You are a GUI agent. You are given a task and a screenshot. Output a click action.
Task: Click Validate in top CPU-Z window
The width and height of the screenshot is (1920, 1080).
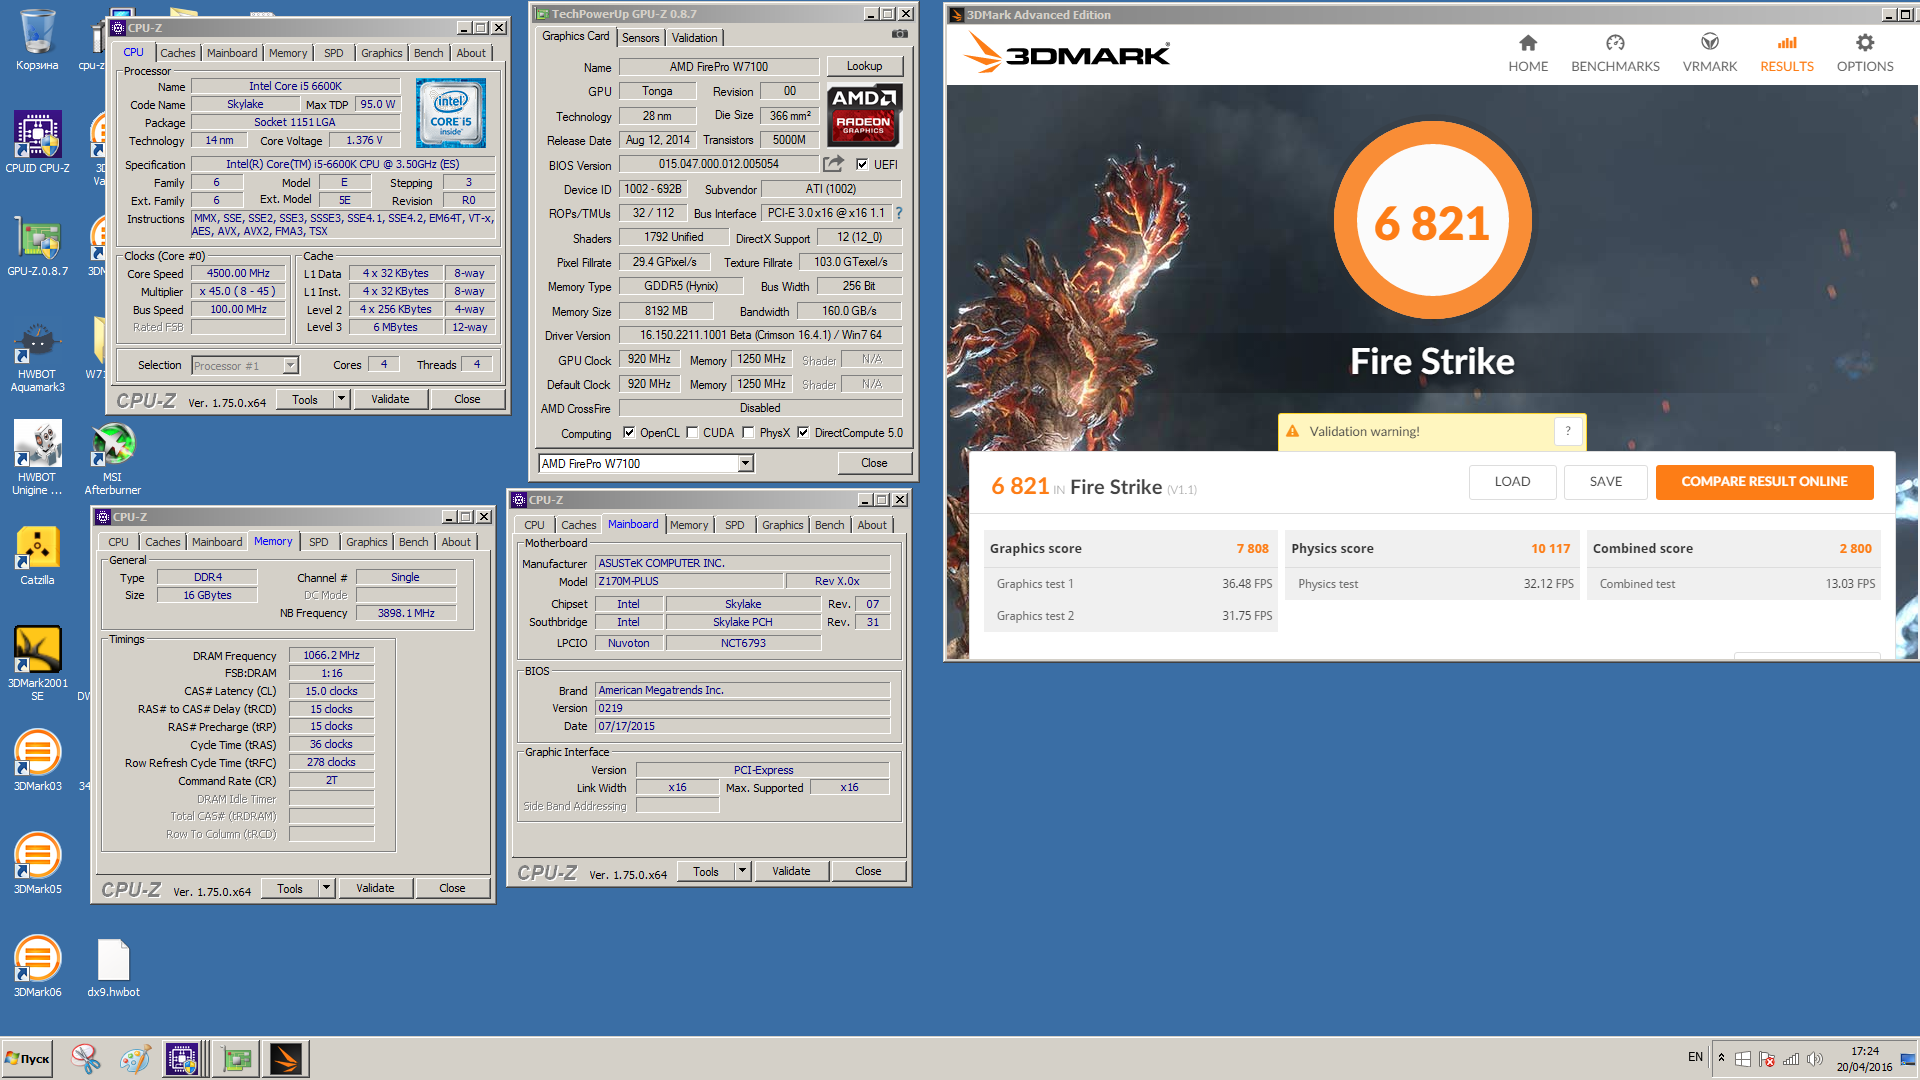pyautogui.click(x=390, y=399)
